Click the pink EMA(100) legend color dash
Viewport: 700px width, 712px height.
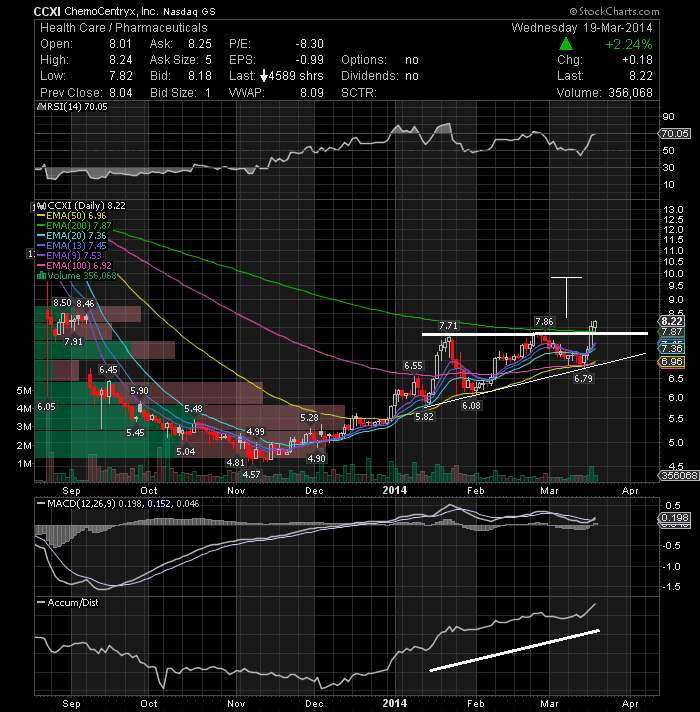coord(41,266)
